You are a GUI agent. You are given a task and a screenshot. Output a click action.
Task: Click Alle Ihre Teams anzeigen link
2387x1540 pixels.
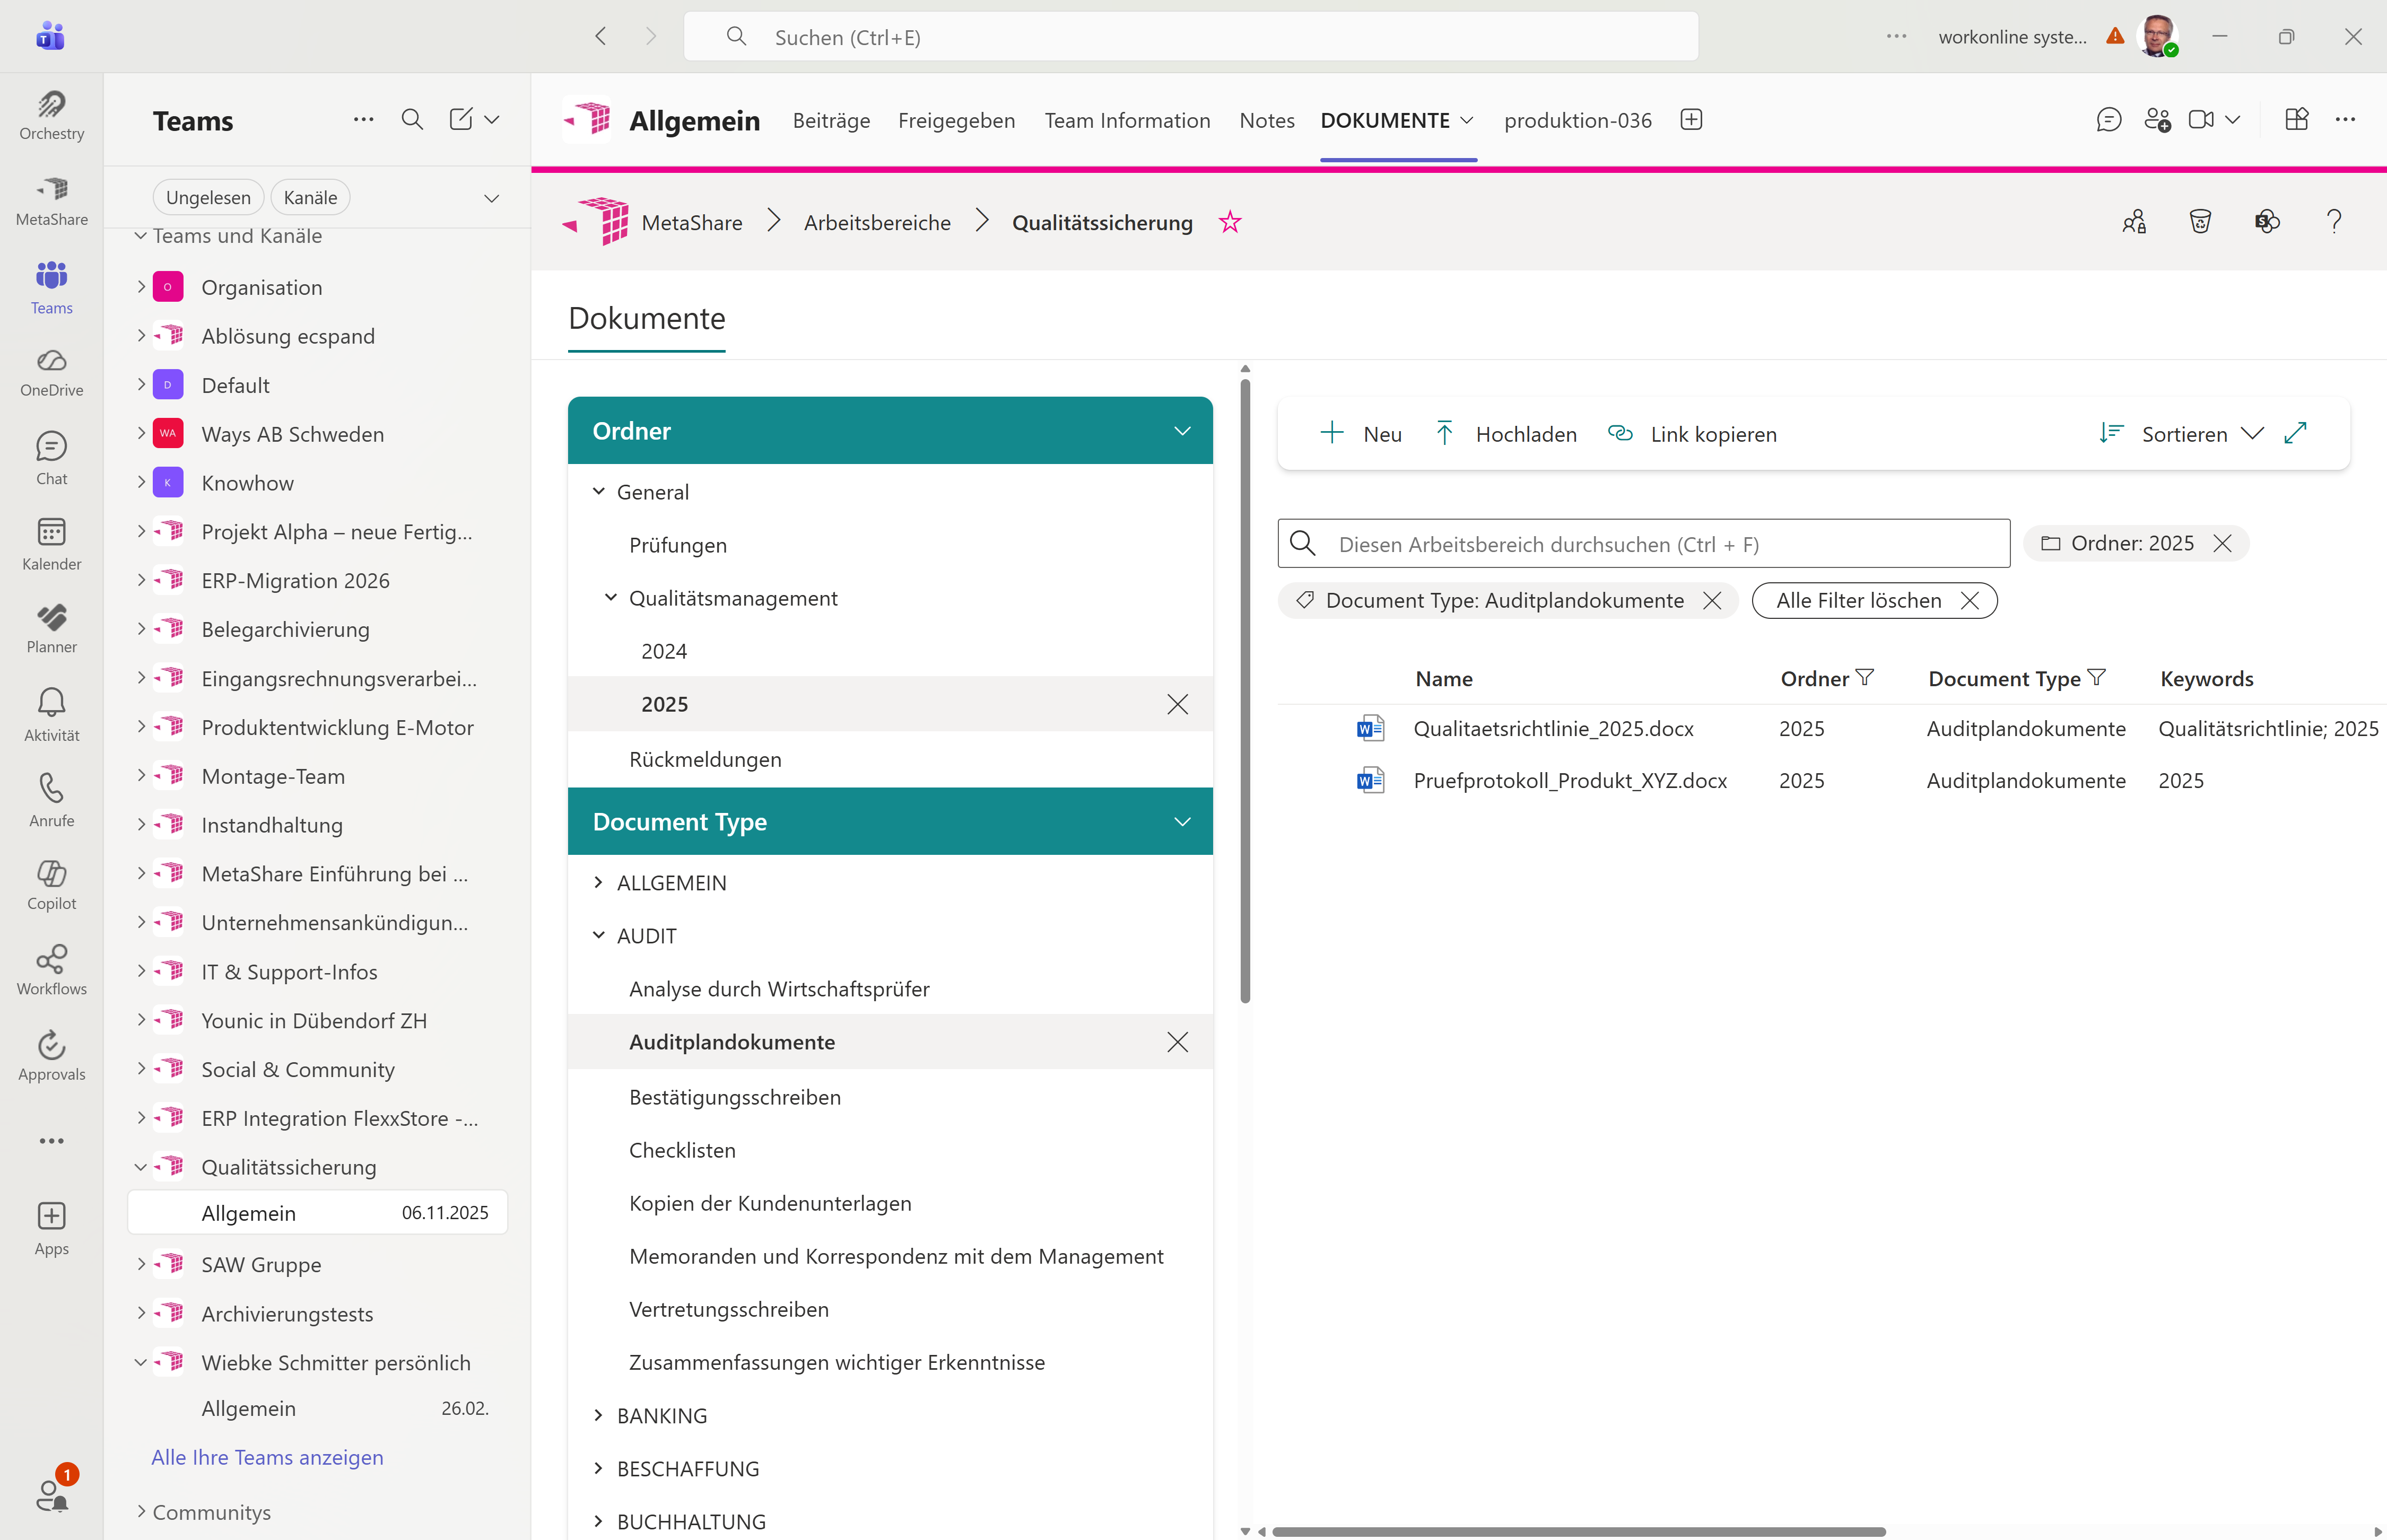click(x=267, y=1457)
